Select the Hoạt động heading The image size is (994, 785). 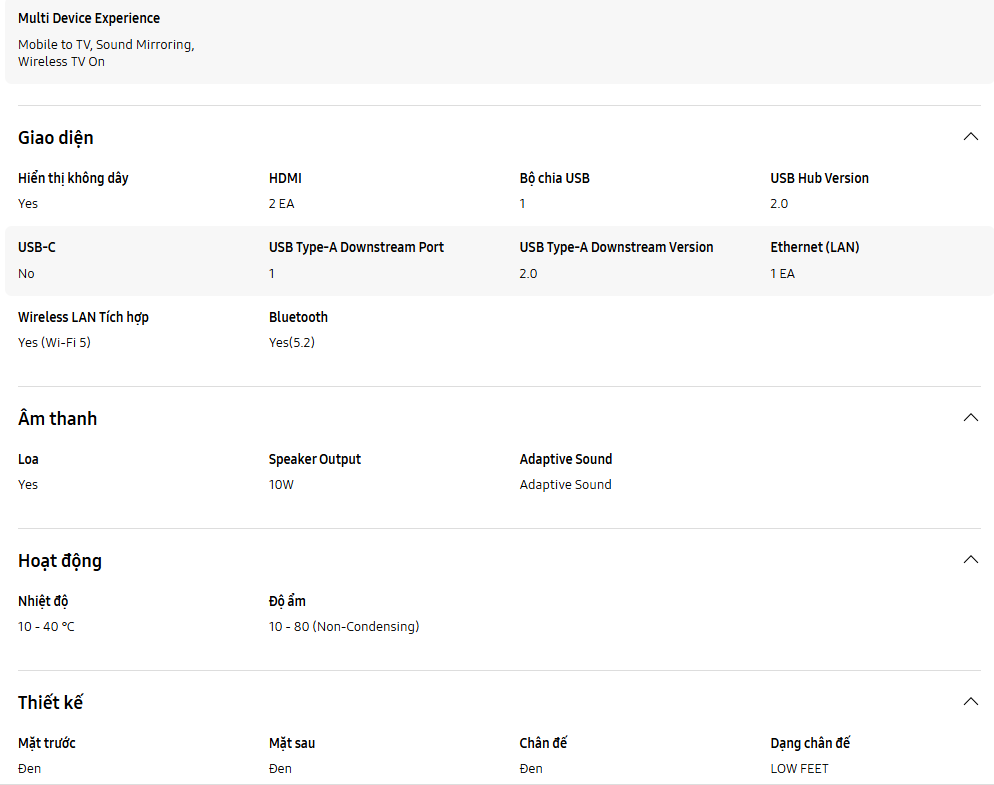click(60, 561)
